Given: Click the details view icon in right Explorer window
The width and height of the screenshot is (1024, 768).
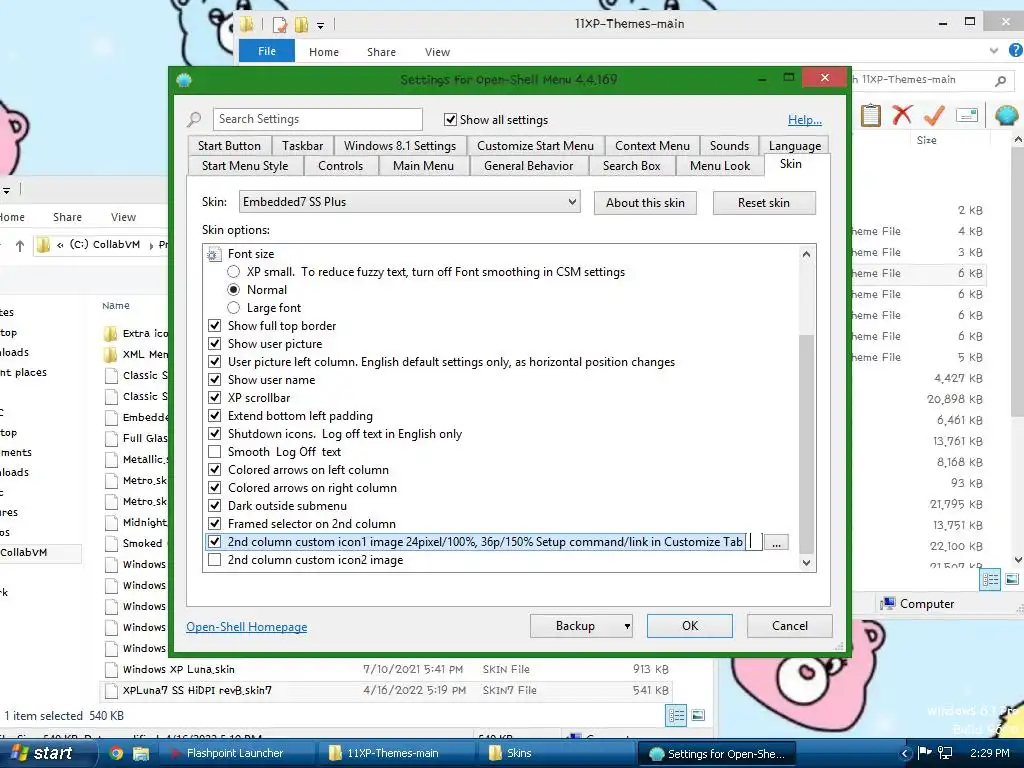Looking at the screenshot, I should coord(990,579).
